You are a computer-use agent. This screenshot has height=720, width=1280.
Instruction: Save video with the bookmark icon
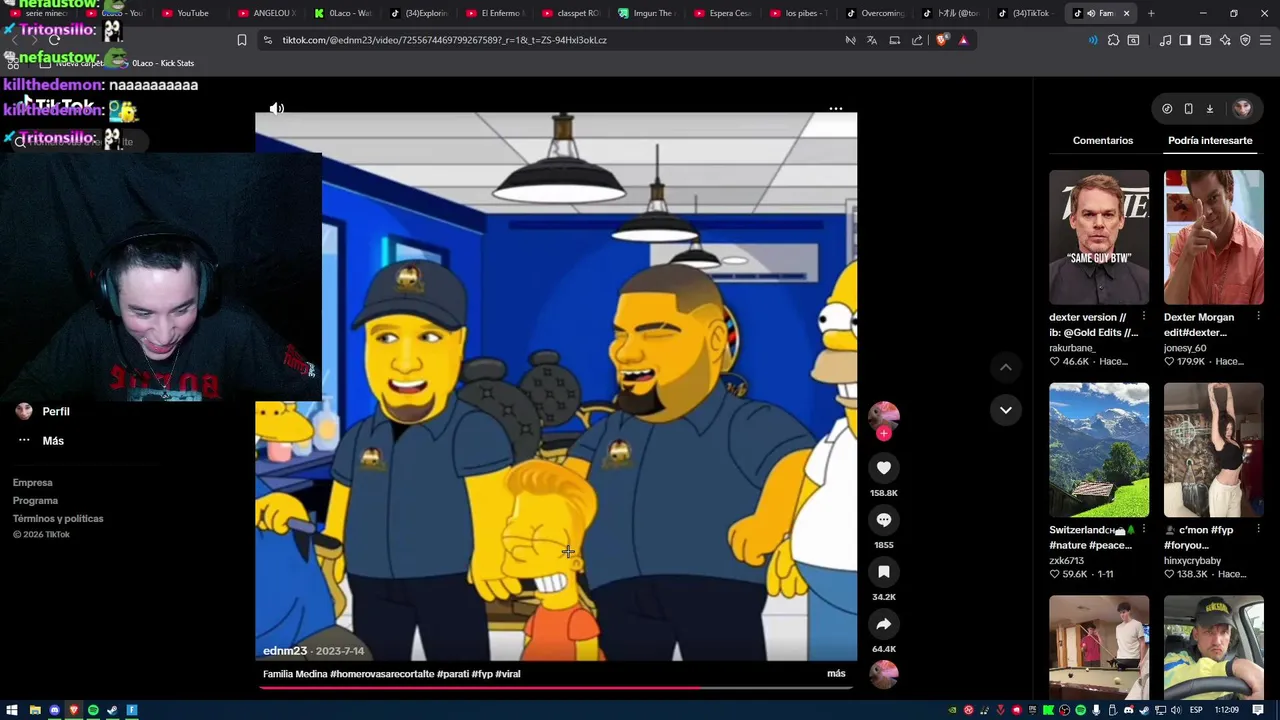(884, 572)
